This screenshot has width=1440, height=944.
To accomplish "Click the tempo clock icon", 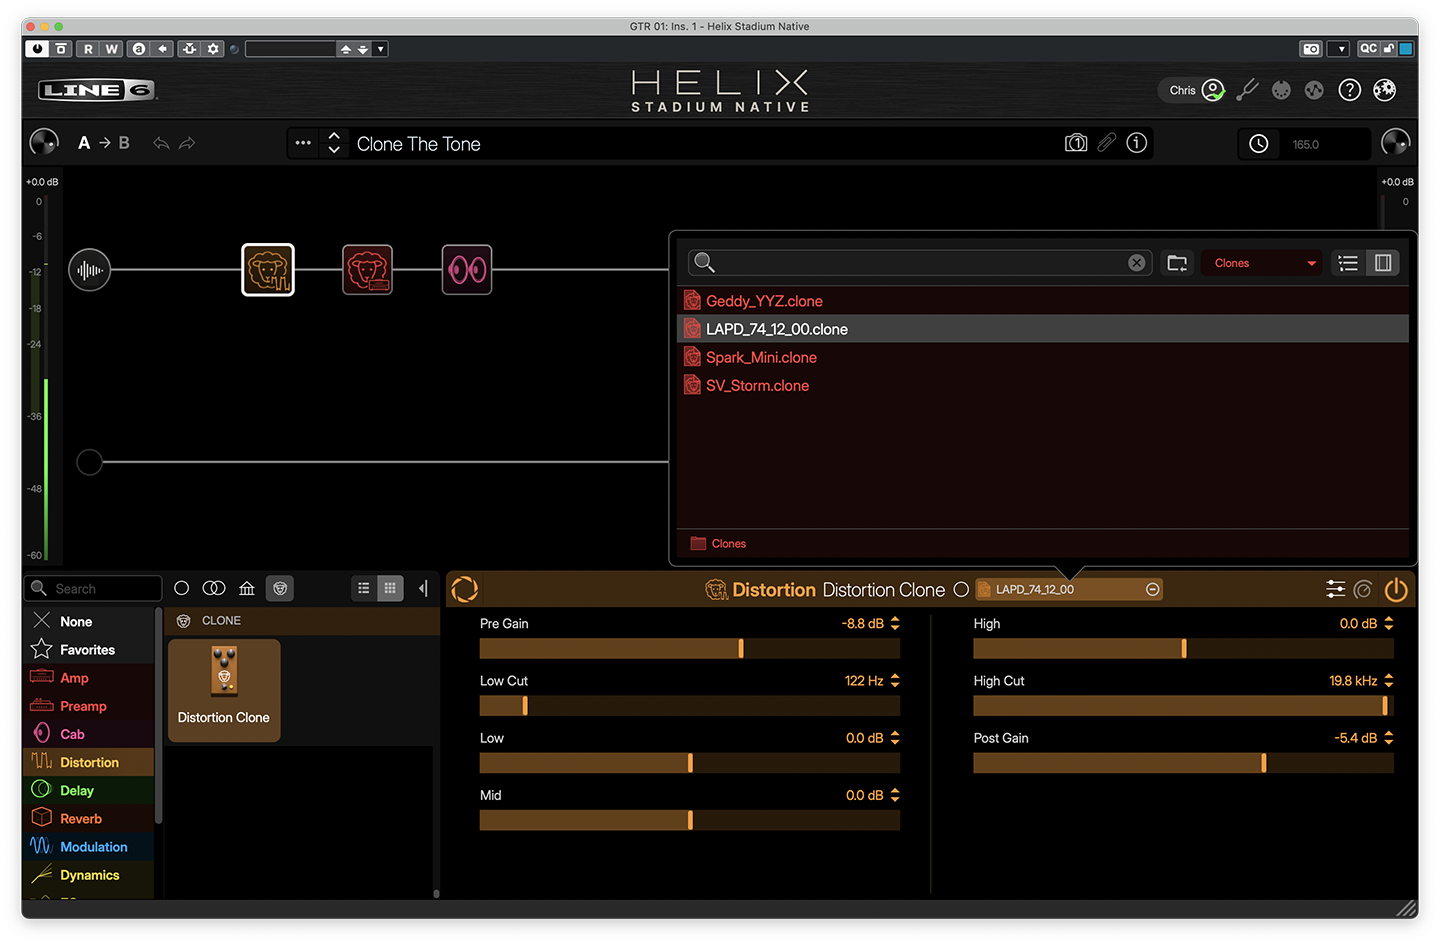I will click(x=1259, y=144).
